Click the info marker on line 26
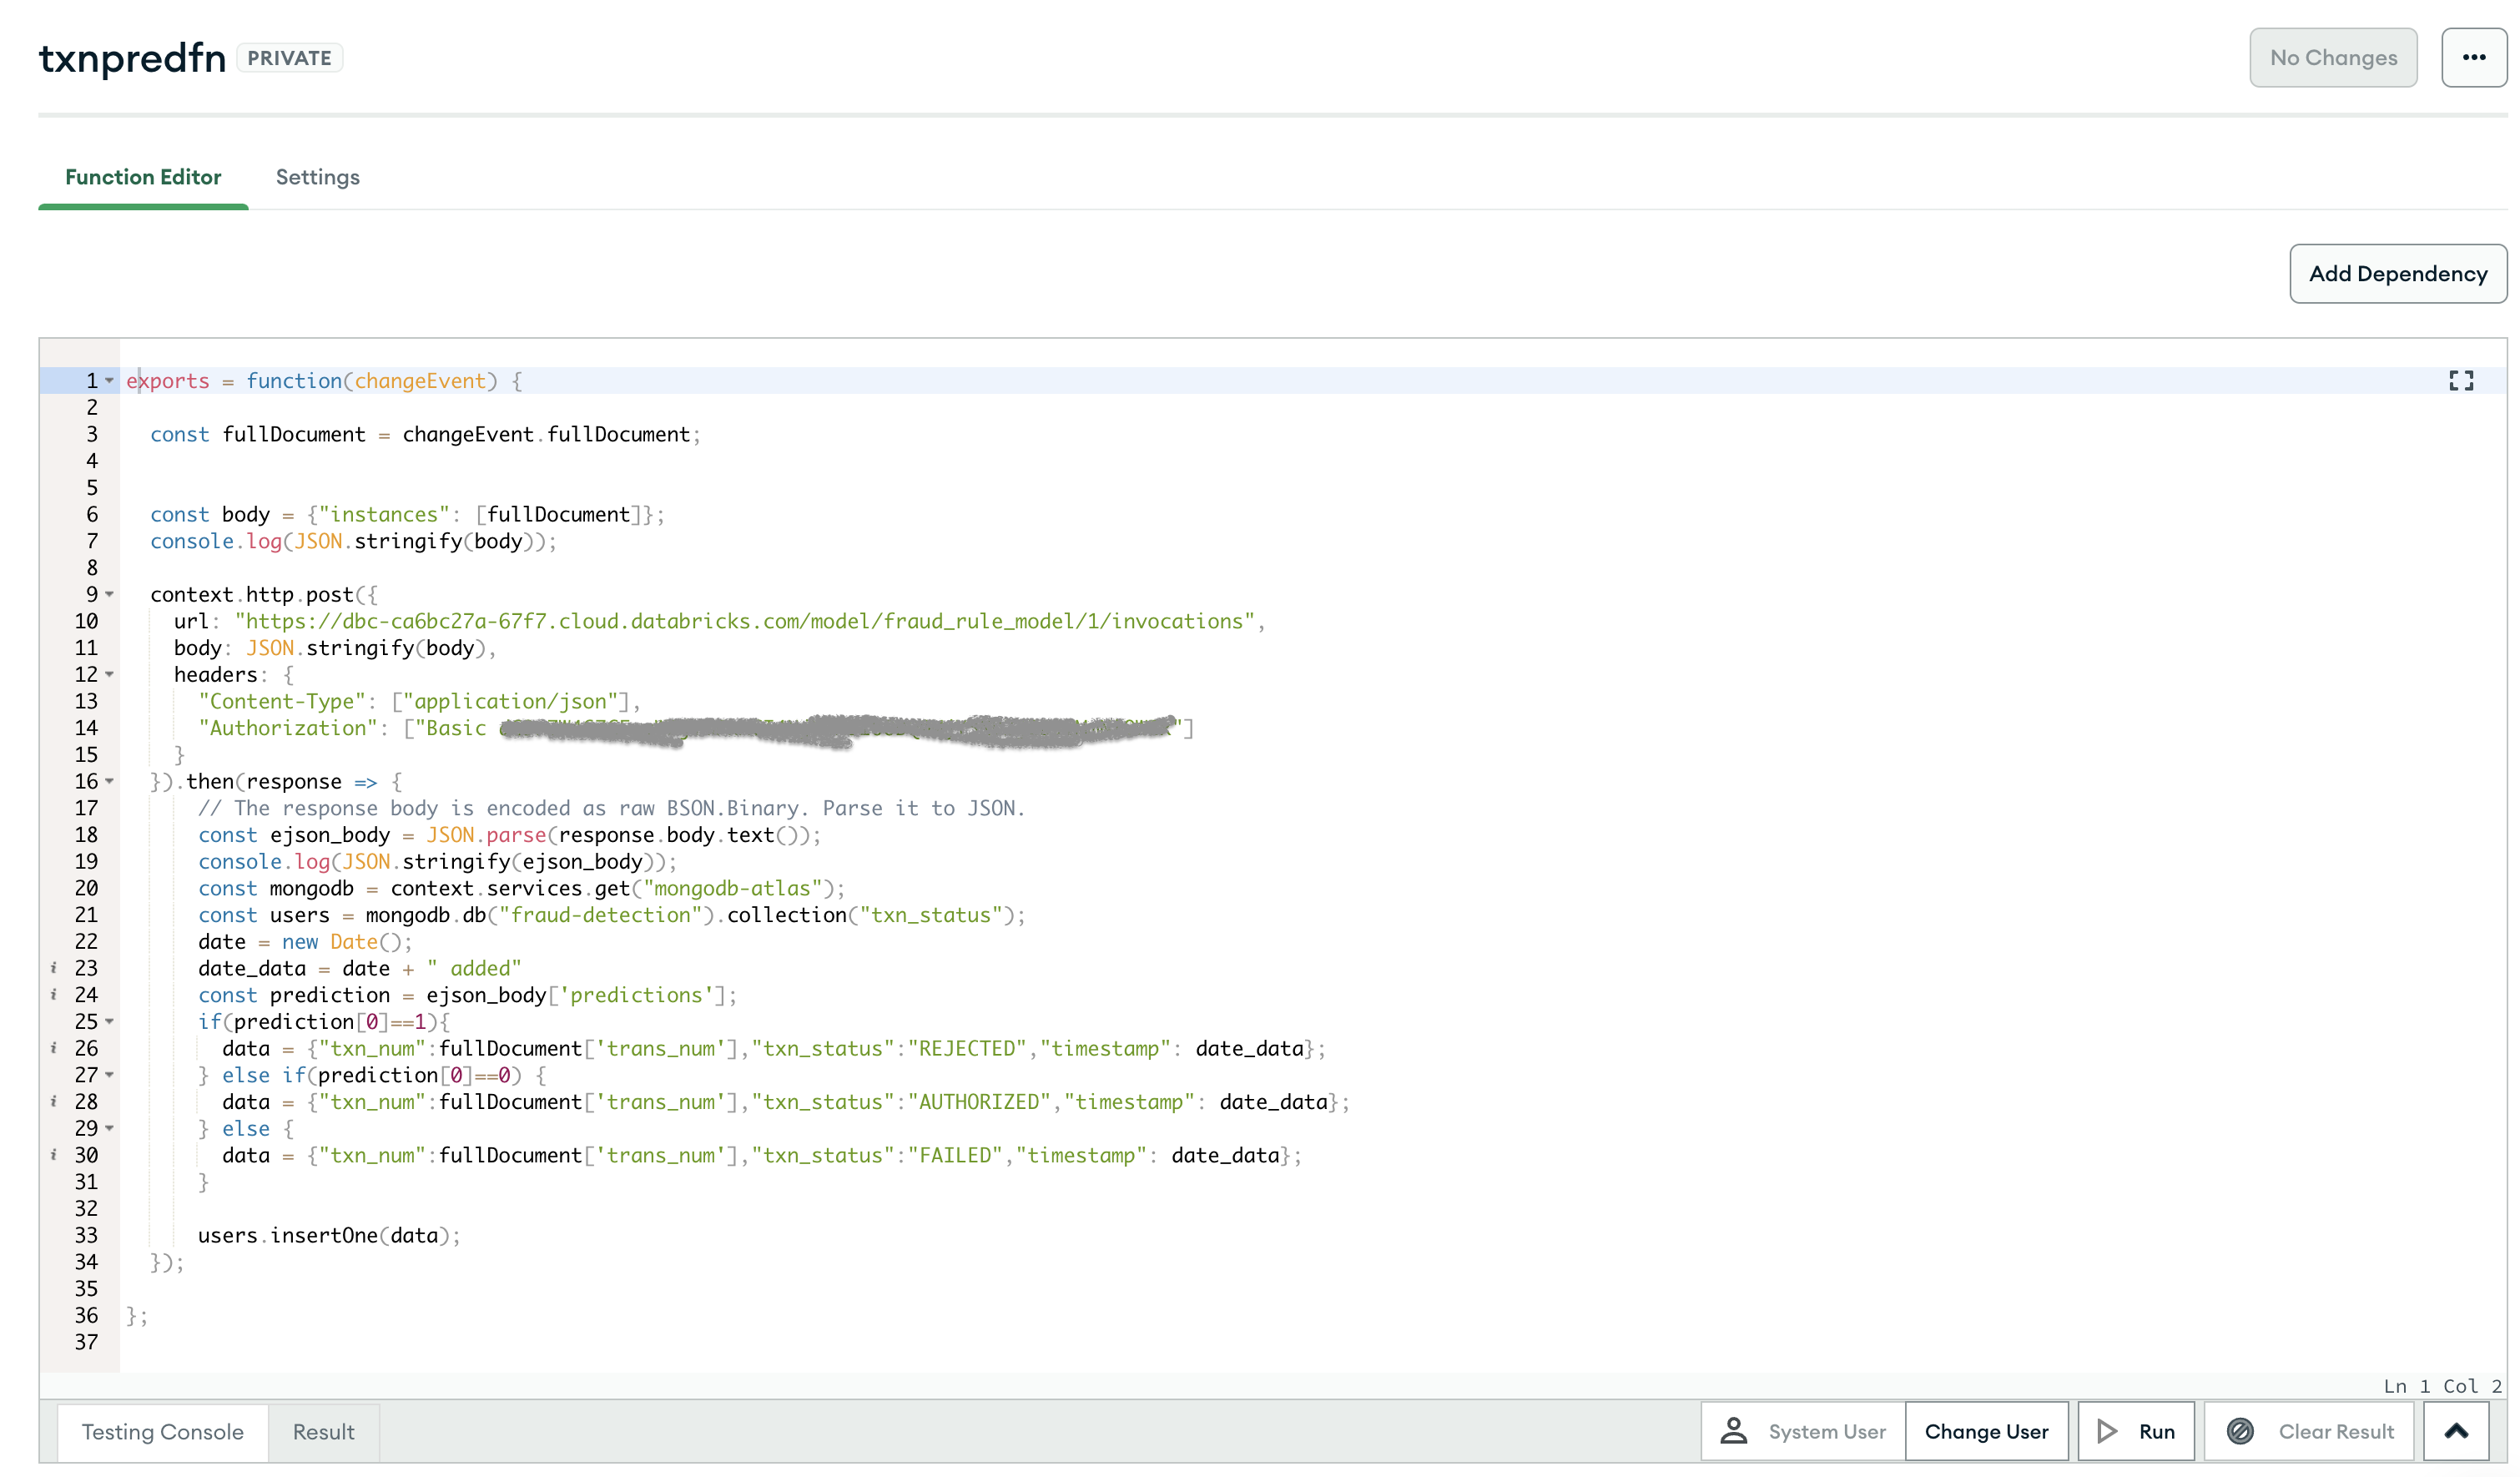This screenshot has height=1477, width=2520. tap(54, 1048)
